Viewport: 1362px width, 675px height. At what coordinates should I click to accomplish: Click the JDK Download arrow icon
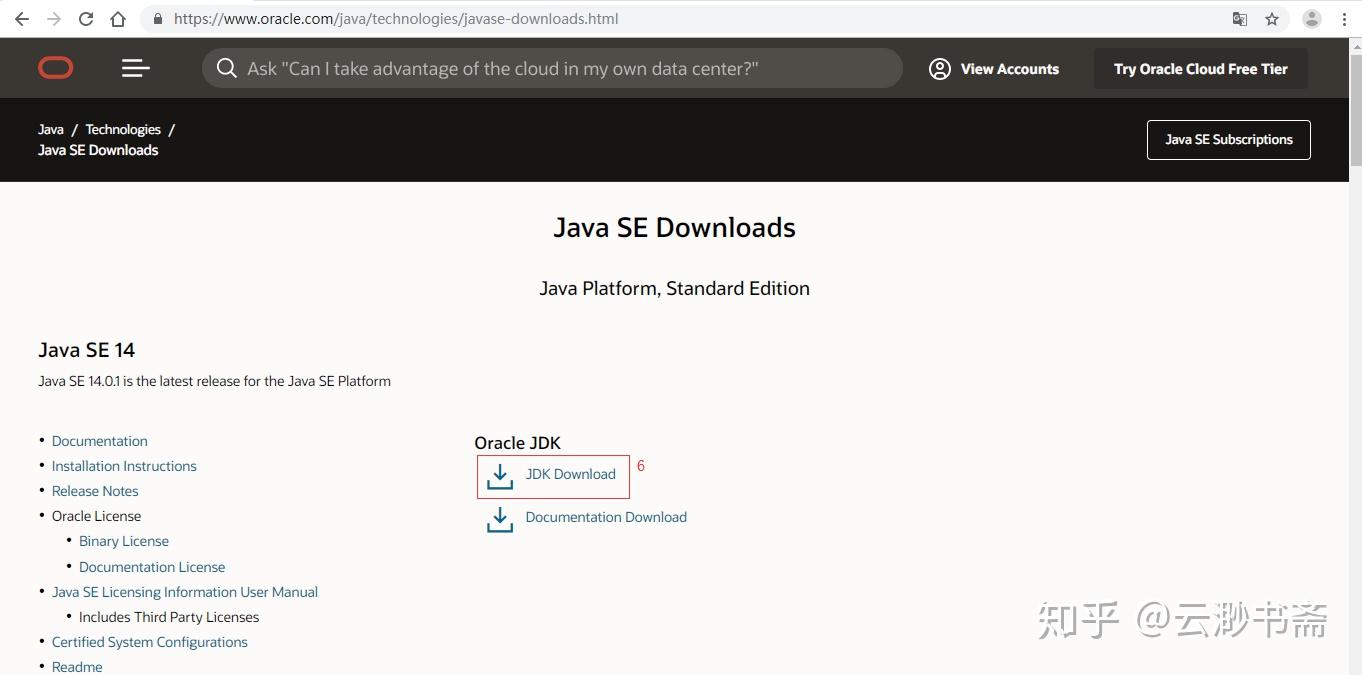coord(500,476)
